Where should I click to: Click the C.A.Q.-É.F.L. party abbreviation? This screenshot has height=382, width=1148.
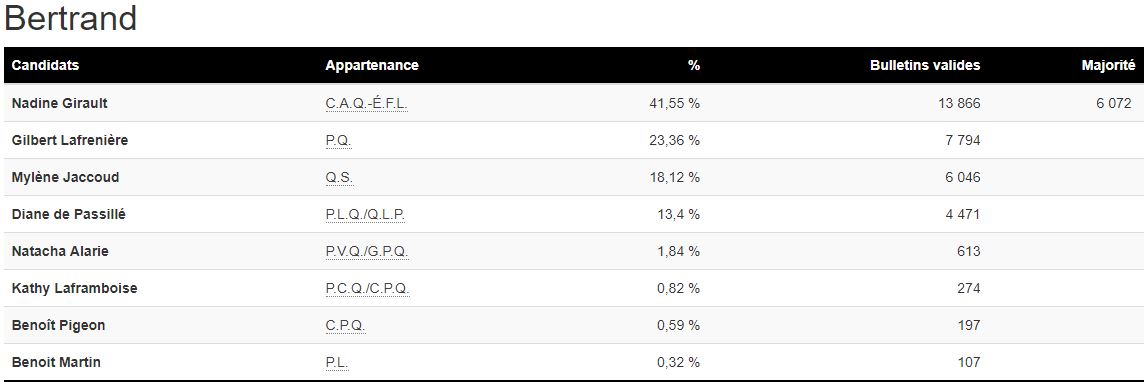click(x=366, y=103)
